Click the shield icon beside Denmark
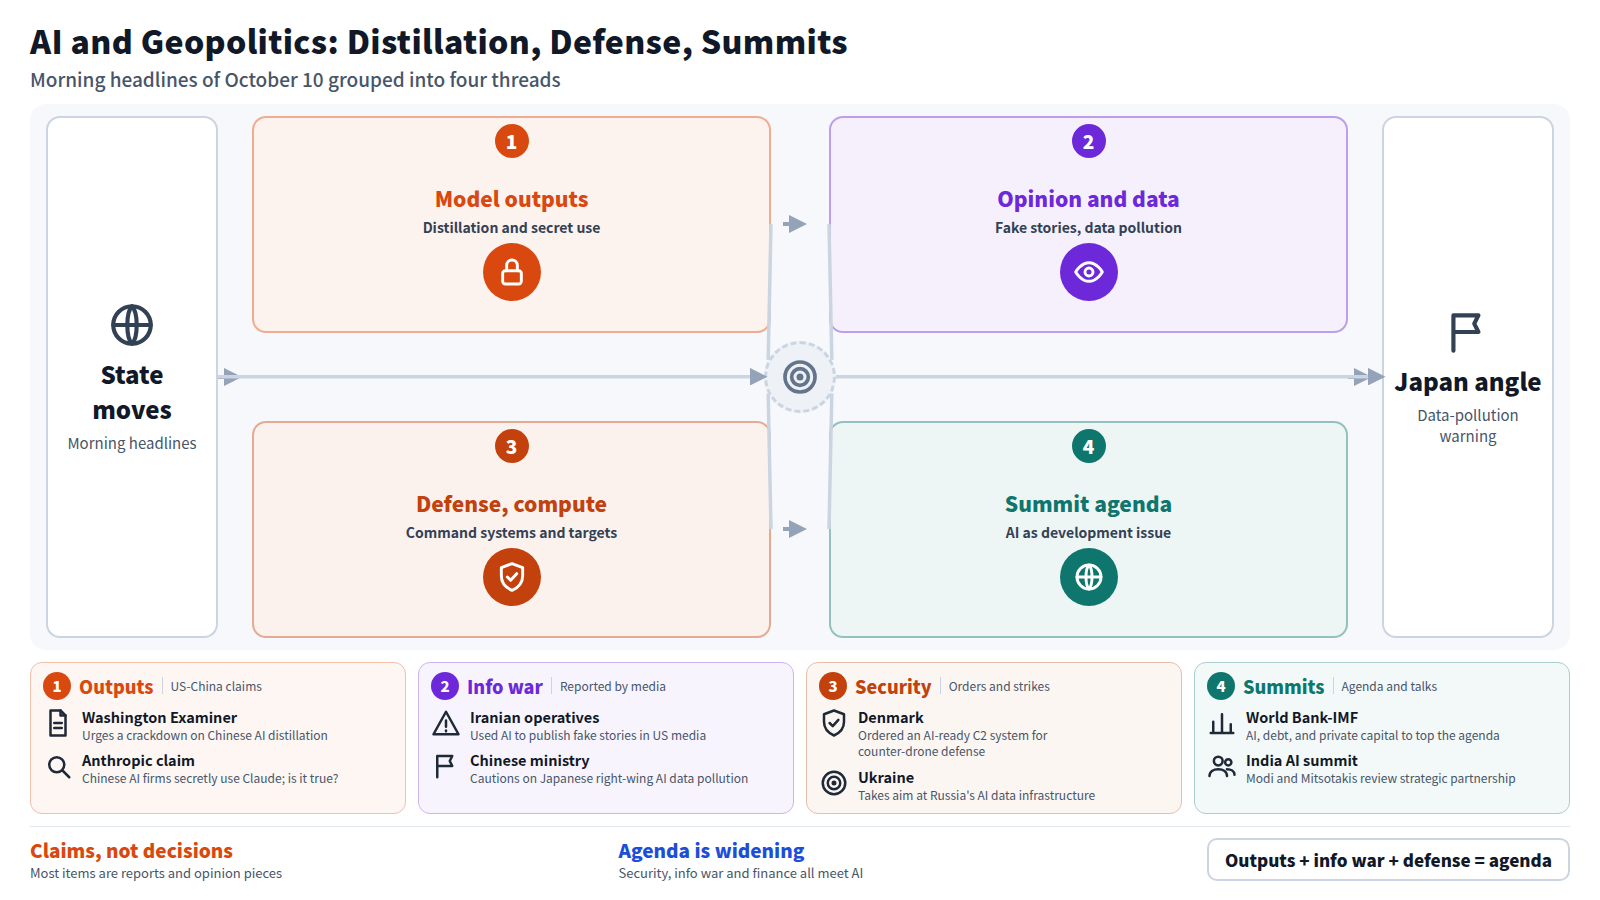 pos(834,723)
